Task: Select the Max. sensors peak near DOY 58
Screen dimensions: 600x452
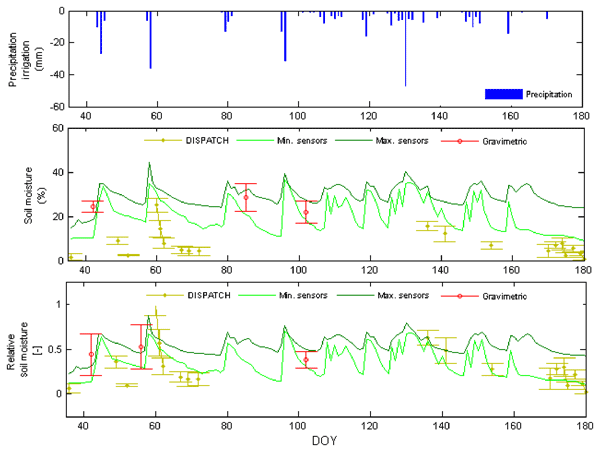Action: point(149,164)
